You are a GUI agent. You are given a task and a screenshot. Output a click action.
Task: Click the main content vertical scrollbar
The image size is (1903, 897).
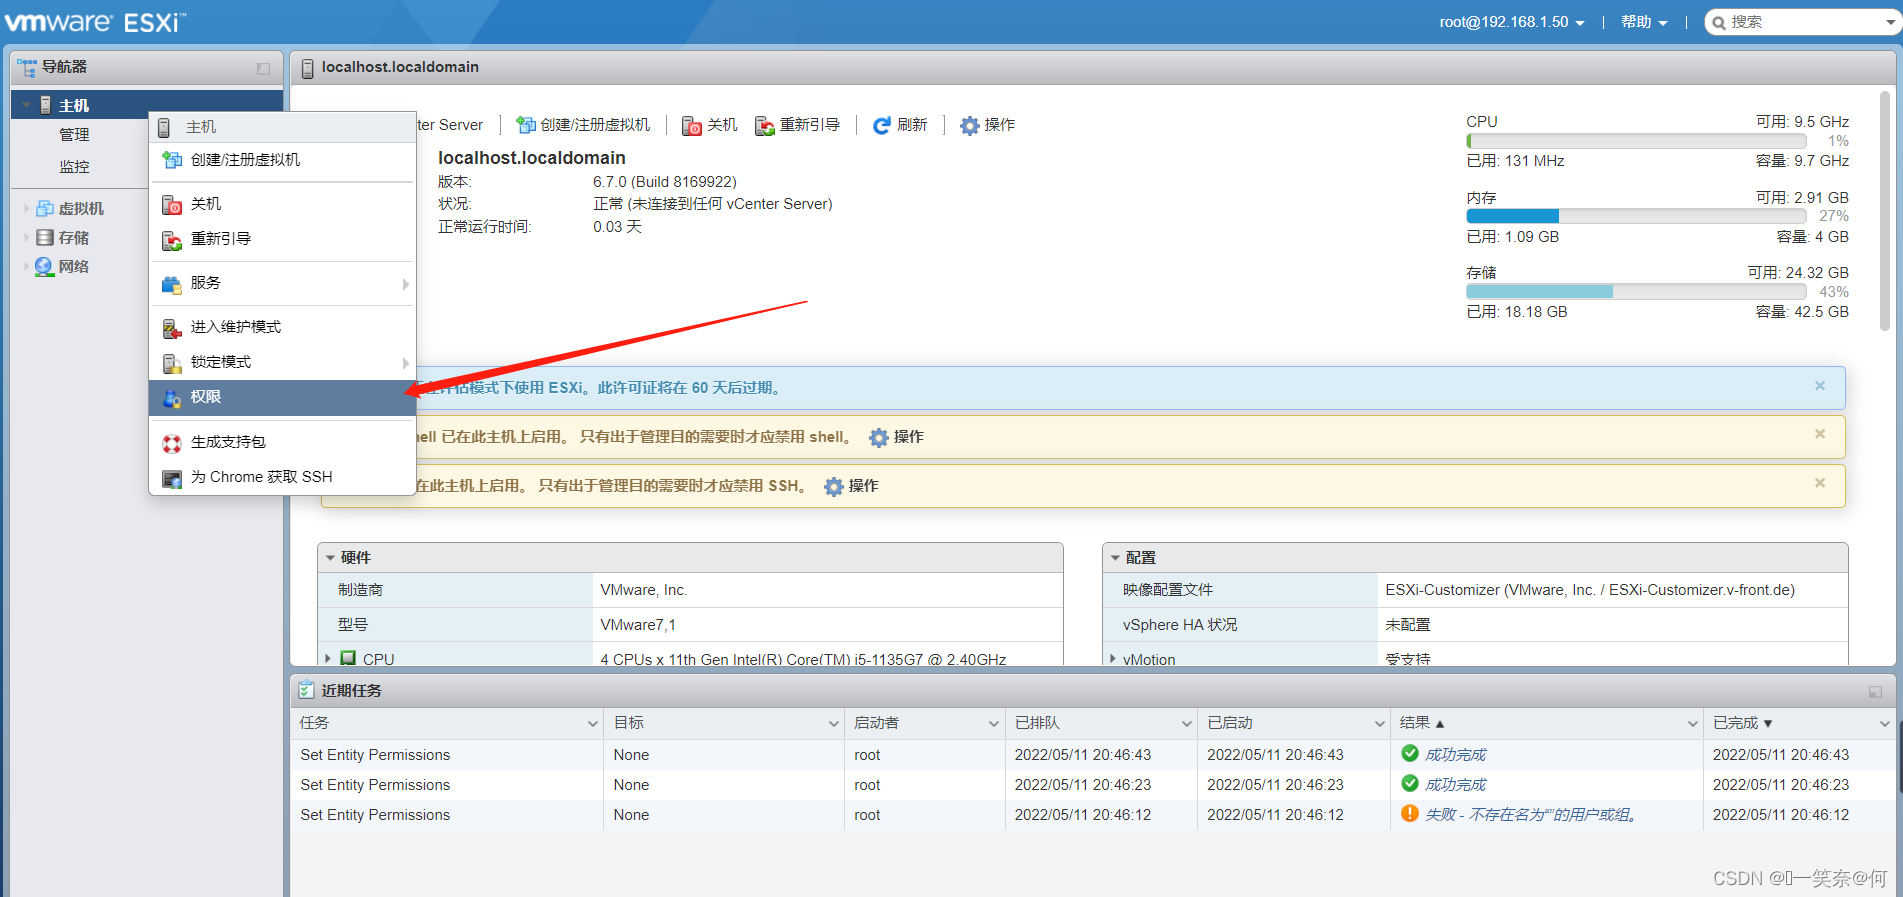click(1885, 210)
